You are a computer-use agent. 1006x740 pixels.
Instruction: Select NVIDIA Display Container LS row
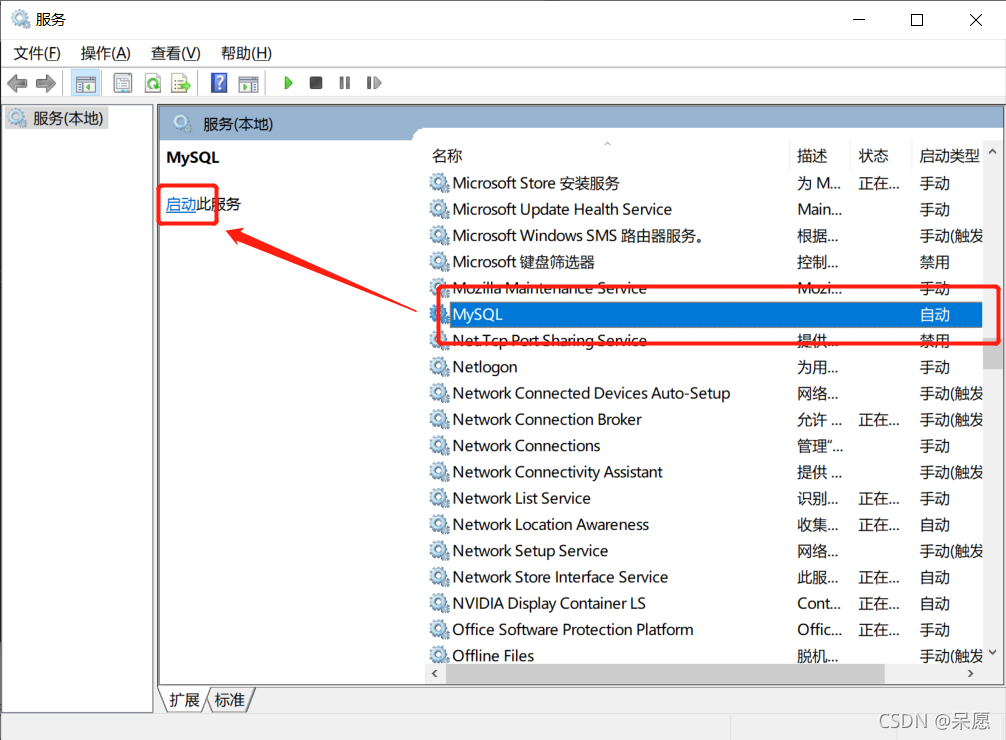point(706,604)
